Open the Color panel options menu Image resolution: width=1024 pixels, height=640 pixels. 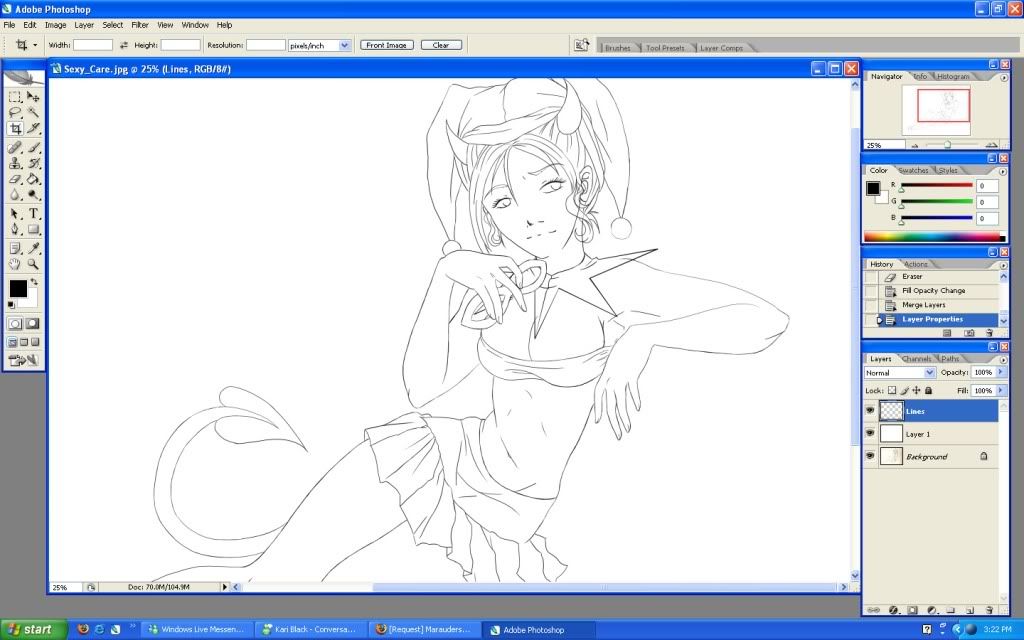[x=1003, y=171]
